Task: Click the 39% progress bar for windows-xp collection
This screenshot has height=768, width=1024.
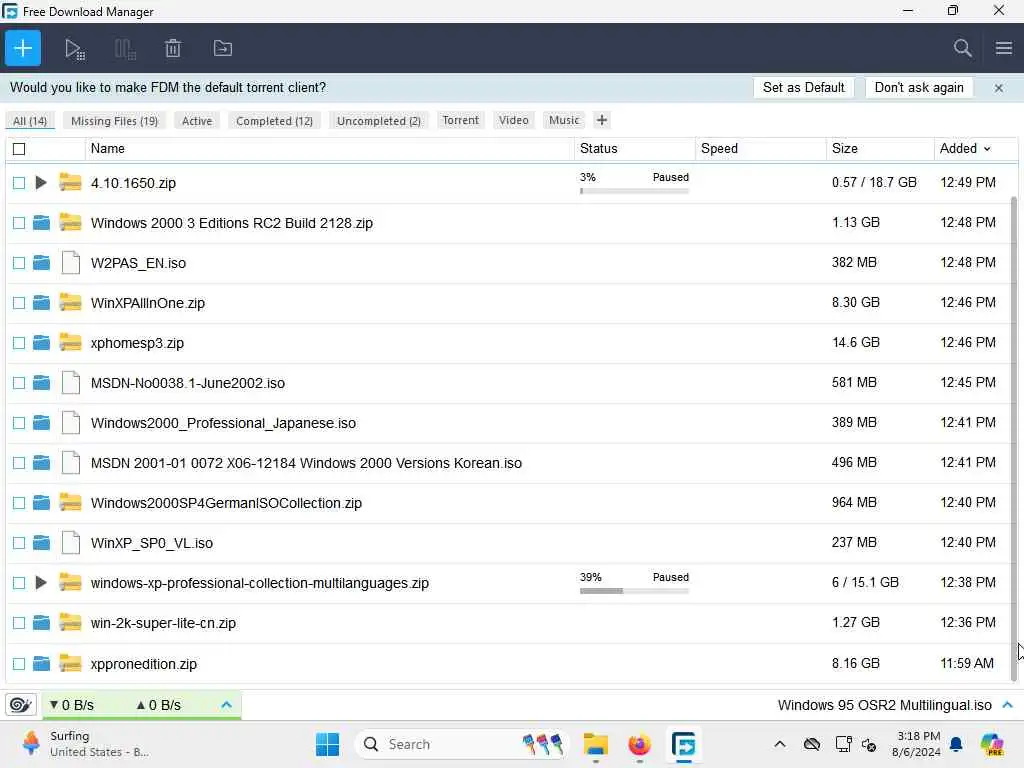Action: coord(634,591)
